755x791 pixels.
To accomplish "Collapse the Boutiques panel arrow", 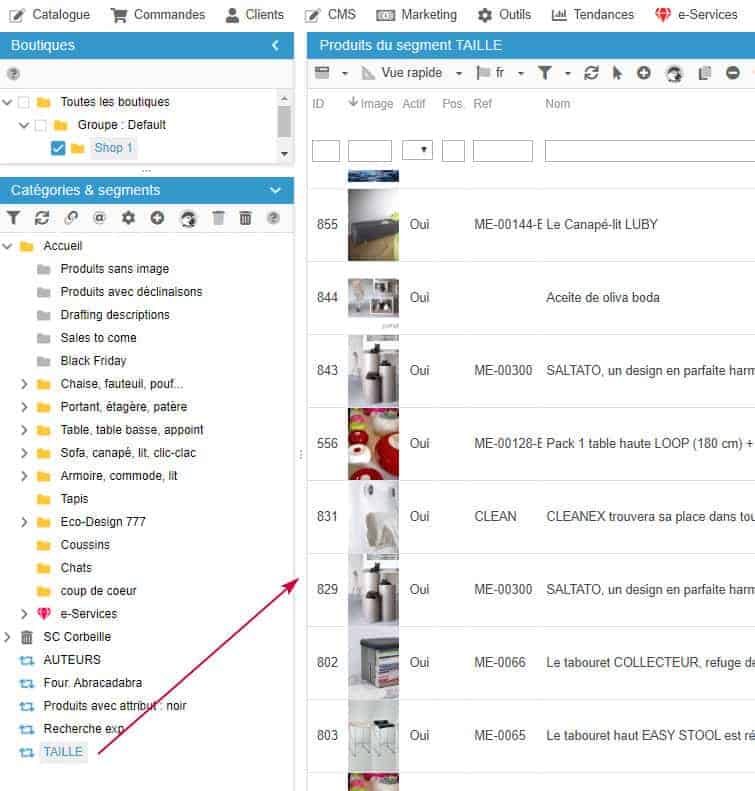I will point(275,45).
